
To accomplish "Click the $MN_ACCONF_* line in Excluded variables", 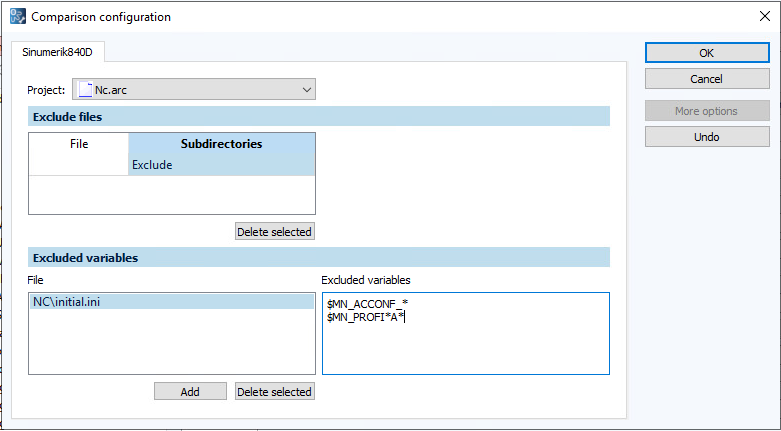I will click(369, 303).
